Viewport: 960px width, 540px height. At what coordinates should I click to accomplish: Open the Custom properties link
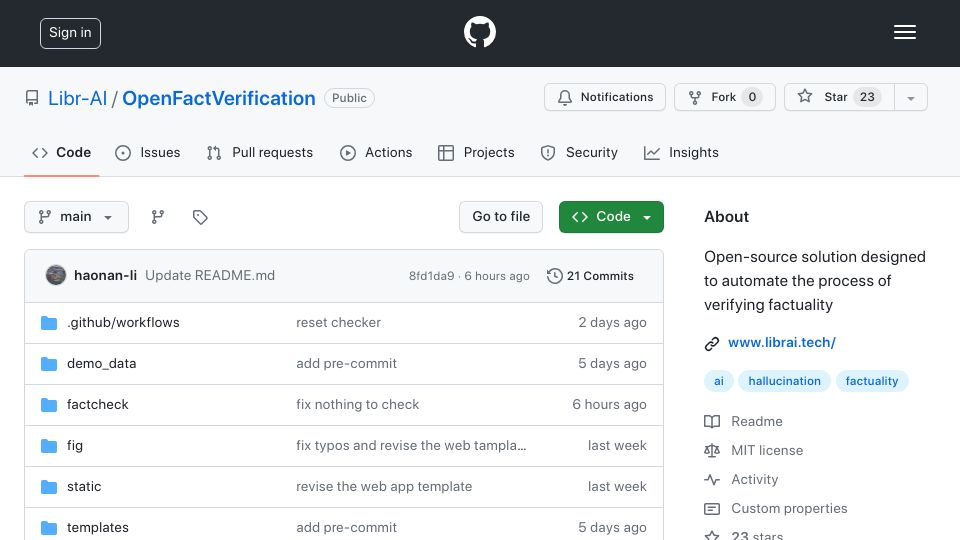(789, 509)
